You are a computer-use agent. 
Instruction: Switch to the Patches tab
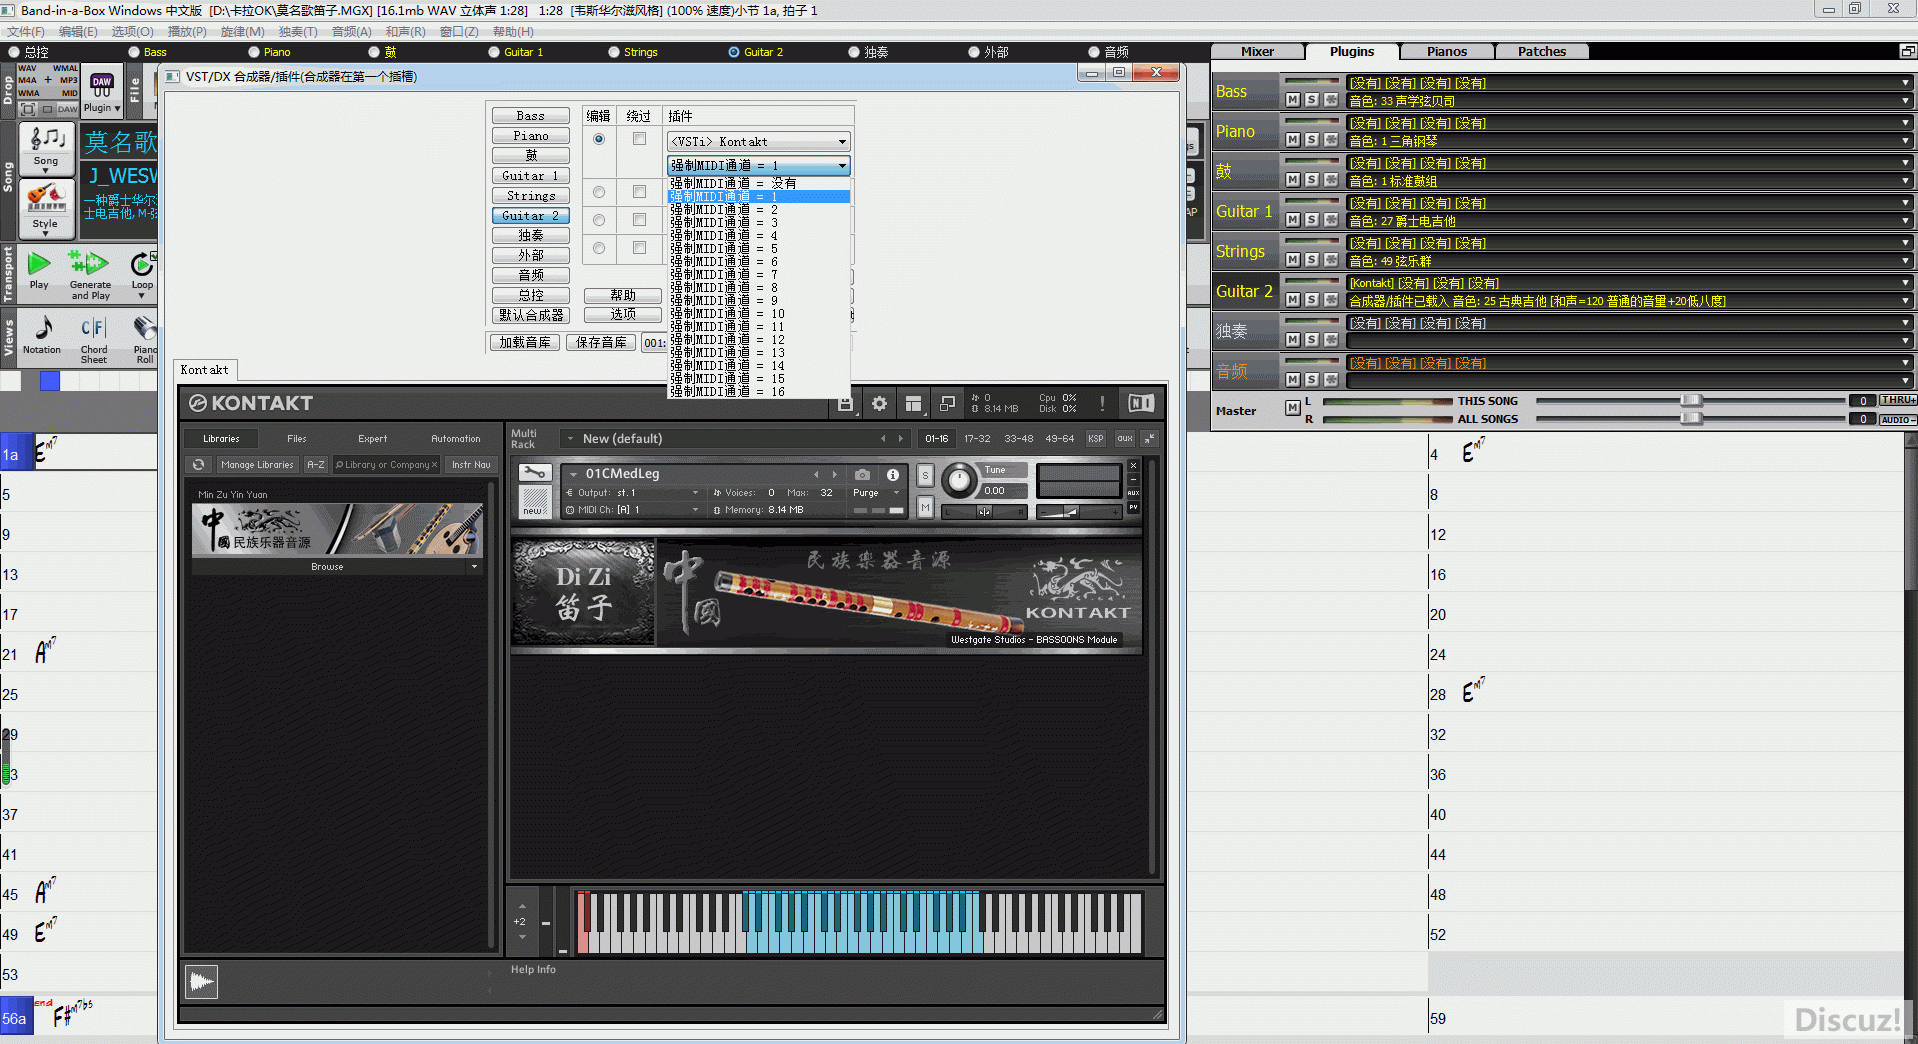click(1541, 52)
